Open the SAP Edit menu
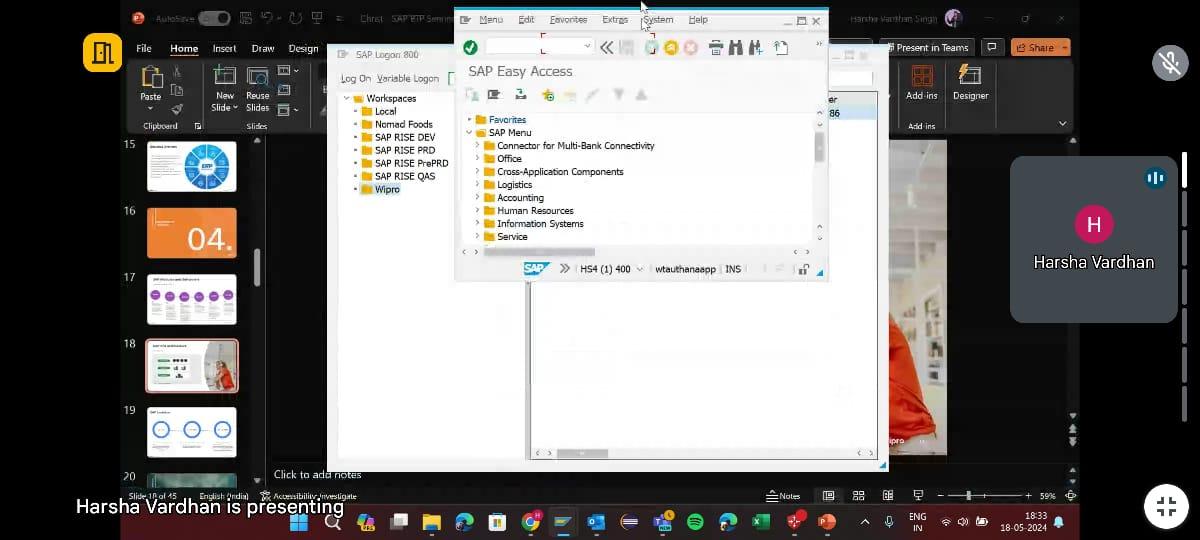The width and height of the screenshot is (1200, 540). [x=526, y=20]
